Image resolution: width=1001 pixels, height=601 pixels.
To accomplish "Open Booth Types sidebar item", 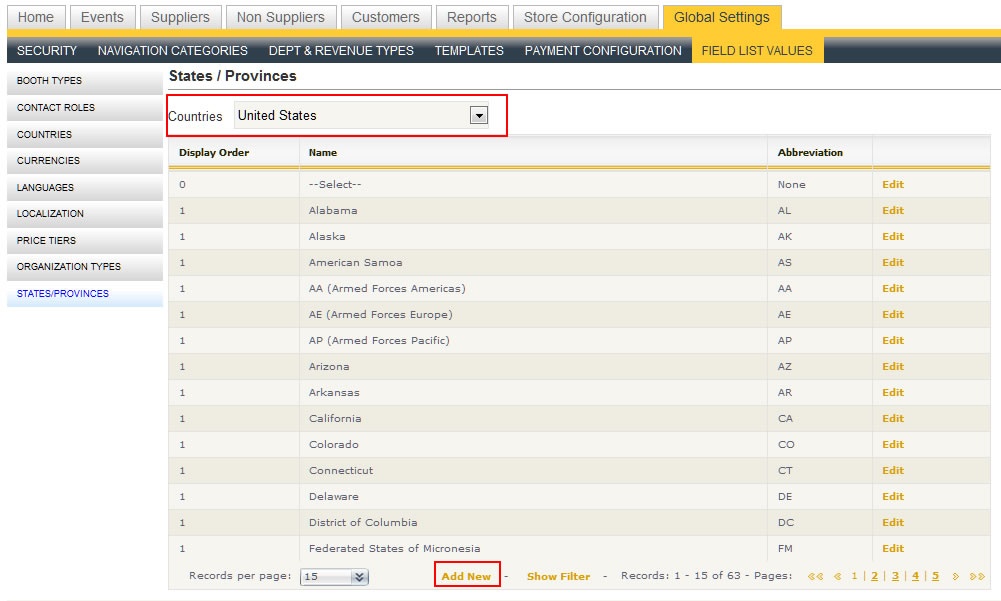I will click(x=49, y=81).
